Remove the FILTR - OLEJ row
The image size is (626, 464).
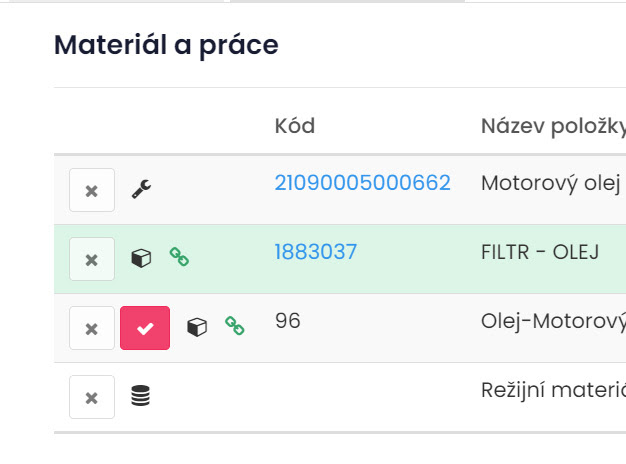coord(92,259)
